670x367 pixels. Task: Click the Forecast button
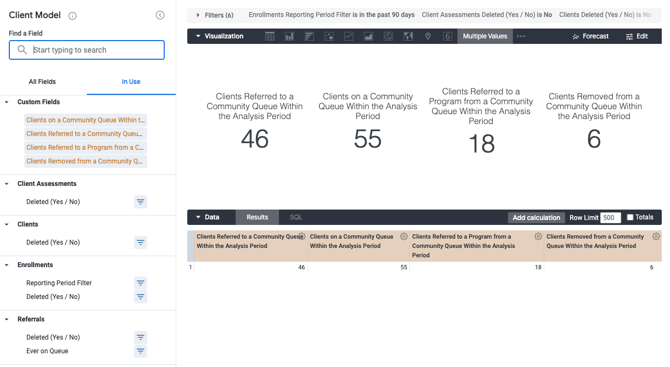coord(591,36)
